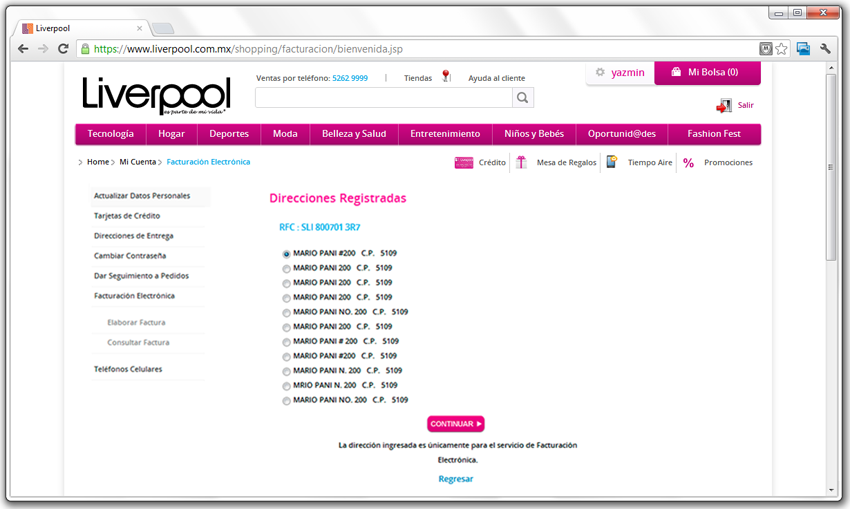Open the Fashion Fest menu
Screen dimensions: 850x509
click(714, 134)
